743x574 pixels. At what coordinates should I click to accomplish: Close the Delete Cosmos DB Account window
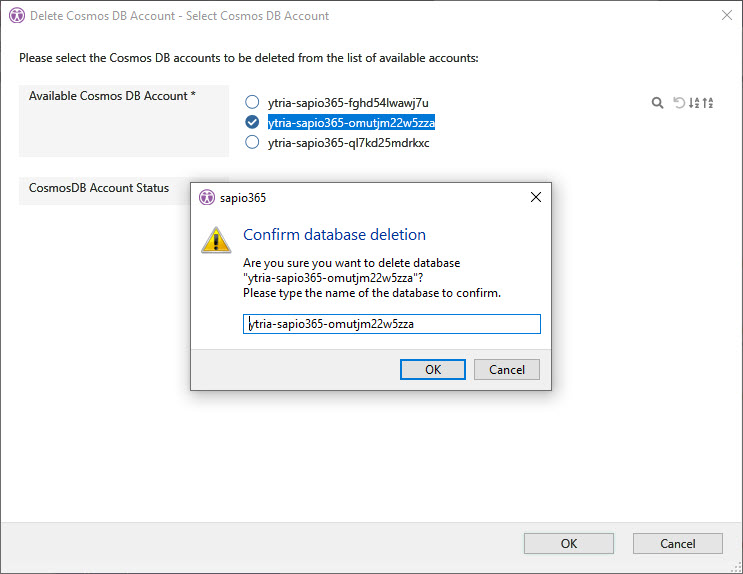click(x=725, y=16)
